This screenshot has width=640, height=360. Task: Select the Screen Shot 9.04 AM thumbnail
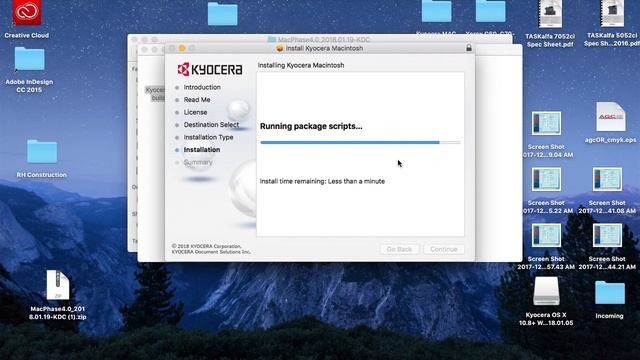(x=546, y=123)
